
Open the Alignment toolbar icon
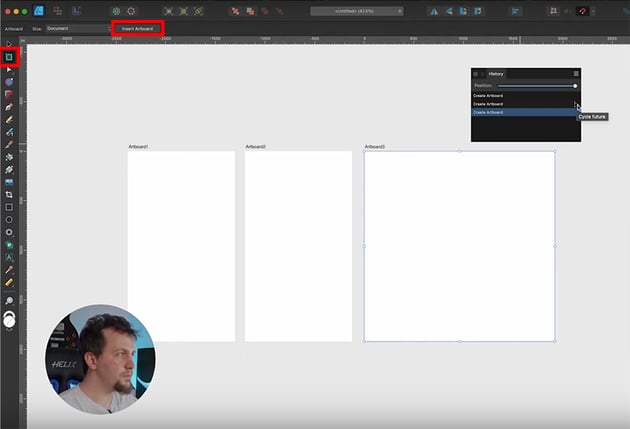pyautogui.click(x=515, y=11)
